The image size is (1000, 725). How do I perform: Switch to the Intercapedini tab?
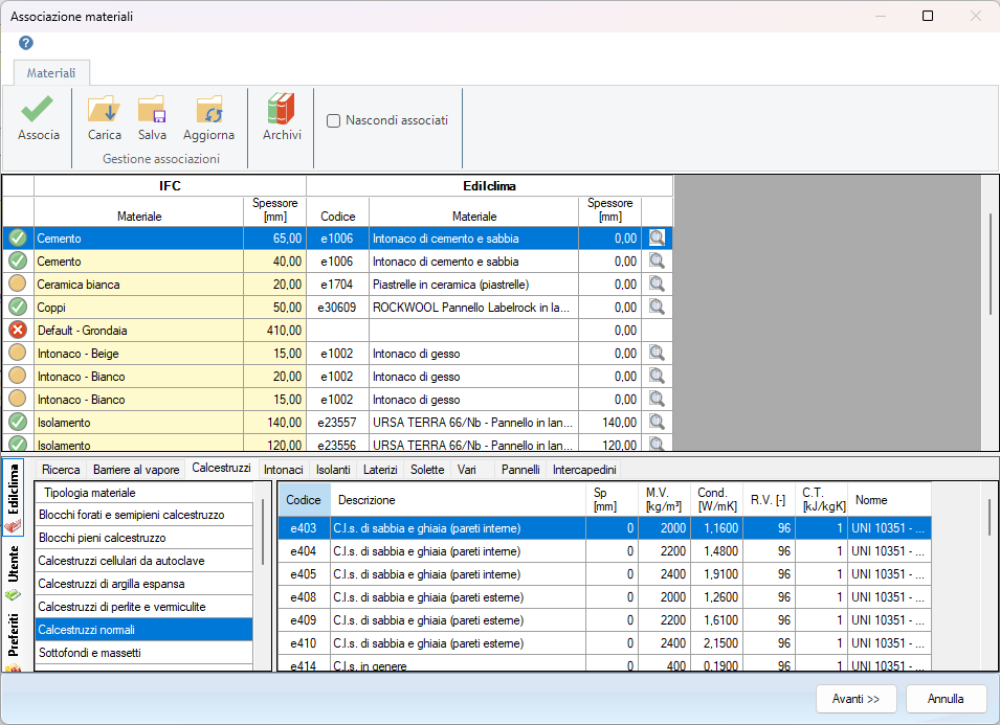pos(584,470)
